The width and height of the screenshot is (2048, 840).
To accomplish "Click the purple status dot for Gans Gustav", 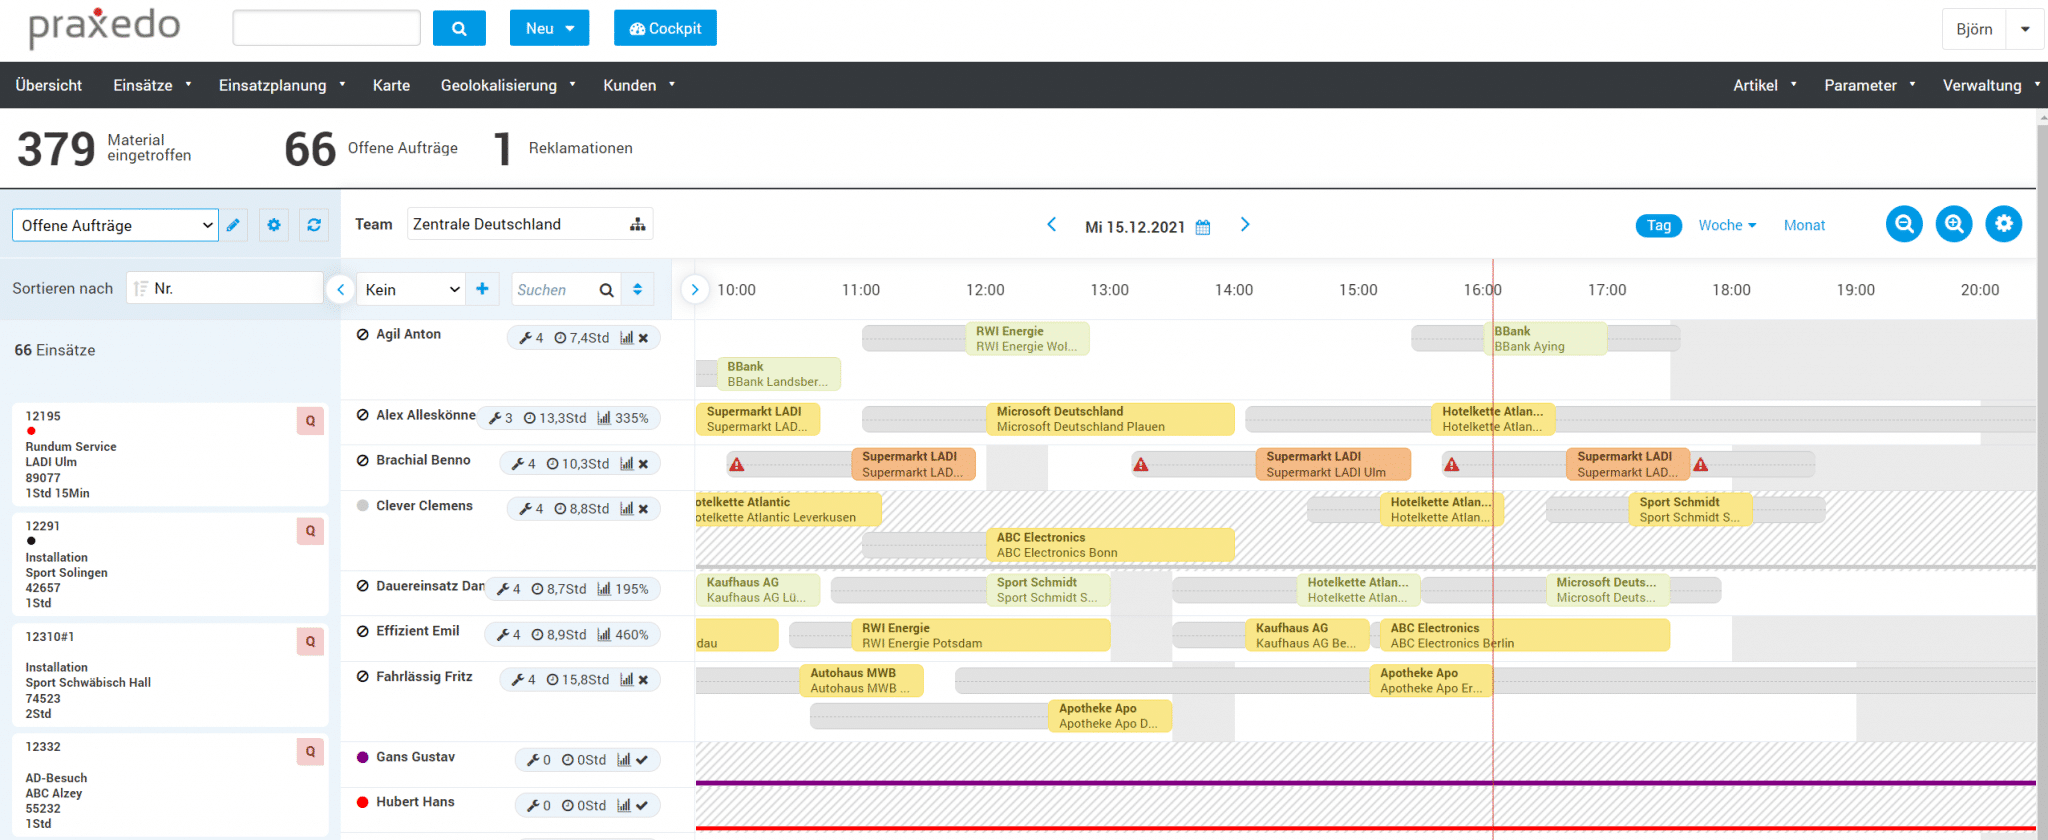I will [x=363, y=757].
